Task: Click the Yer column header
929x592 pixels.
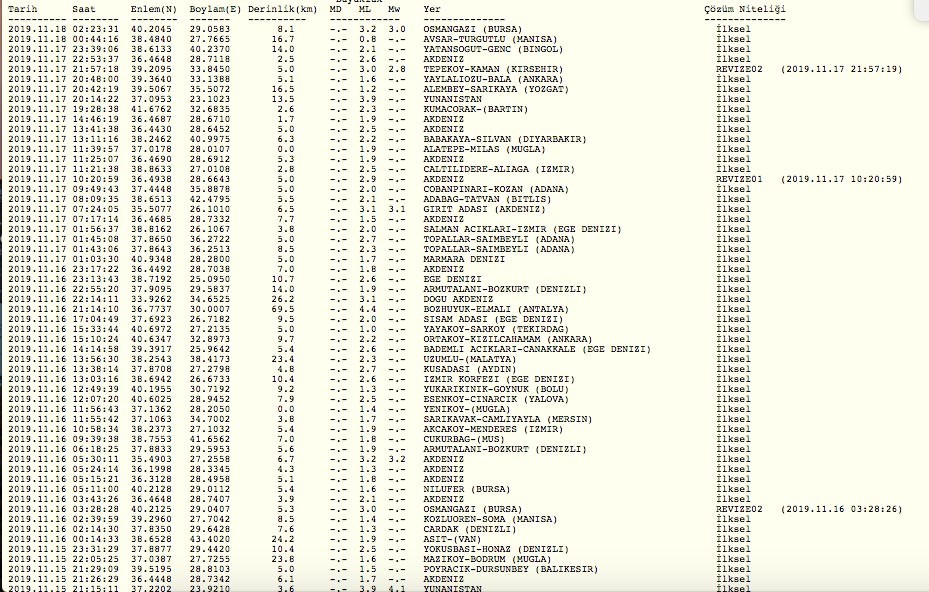Action: pyautogui.click(x=432, y=9)
